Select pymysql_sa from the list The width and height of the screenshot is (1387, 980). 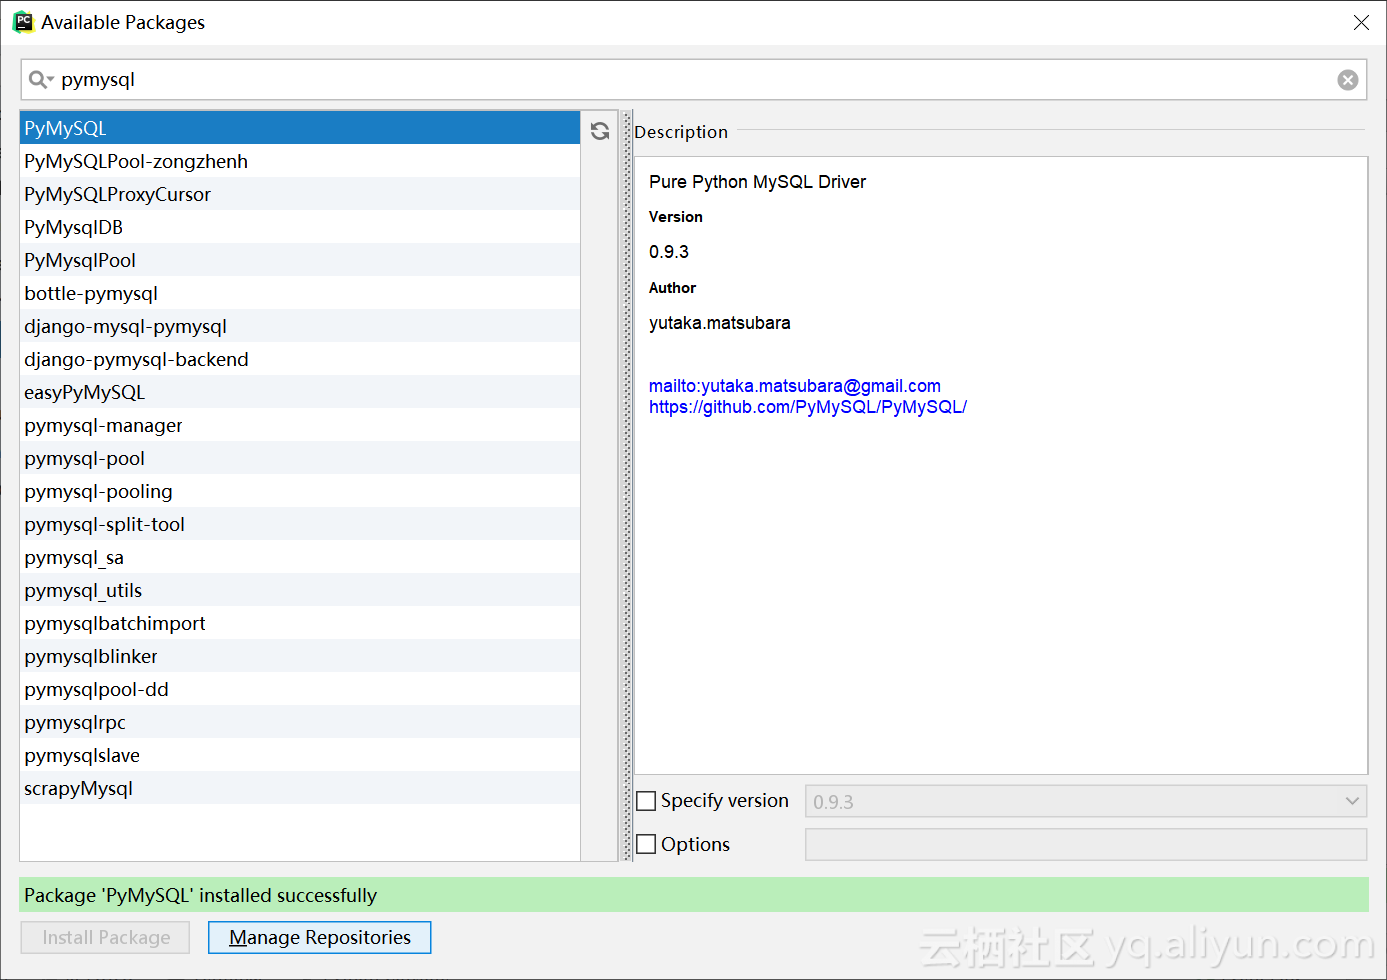(x=300, y=557)
